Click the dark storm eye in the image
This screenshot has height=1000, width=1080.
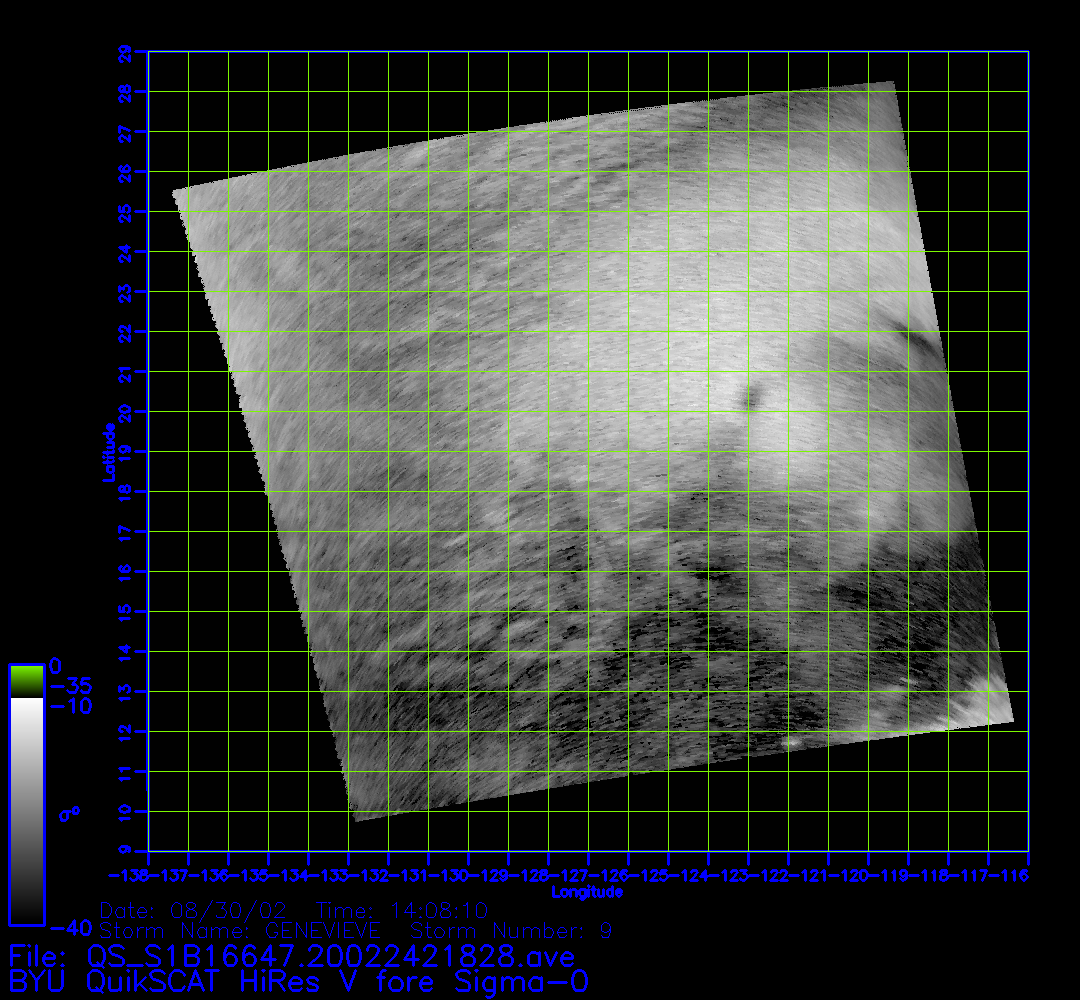(x=748, y=398)
